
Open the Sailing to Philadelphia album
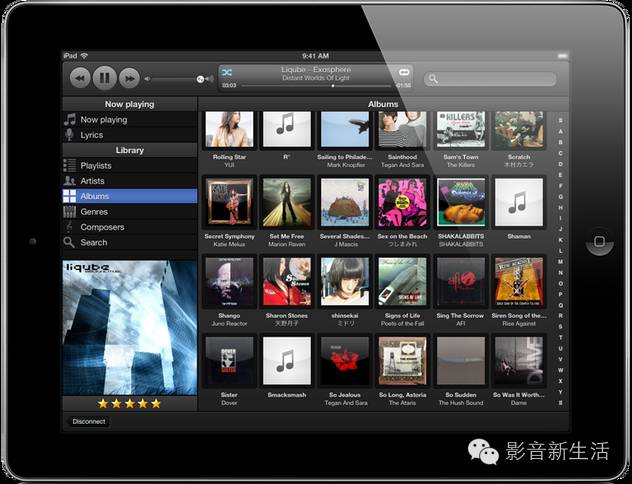(345, 129)
